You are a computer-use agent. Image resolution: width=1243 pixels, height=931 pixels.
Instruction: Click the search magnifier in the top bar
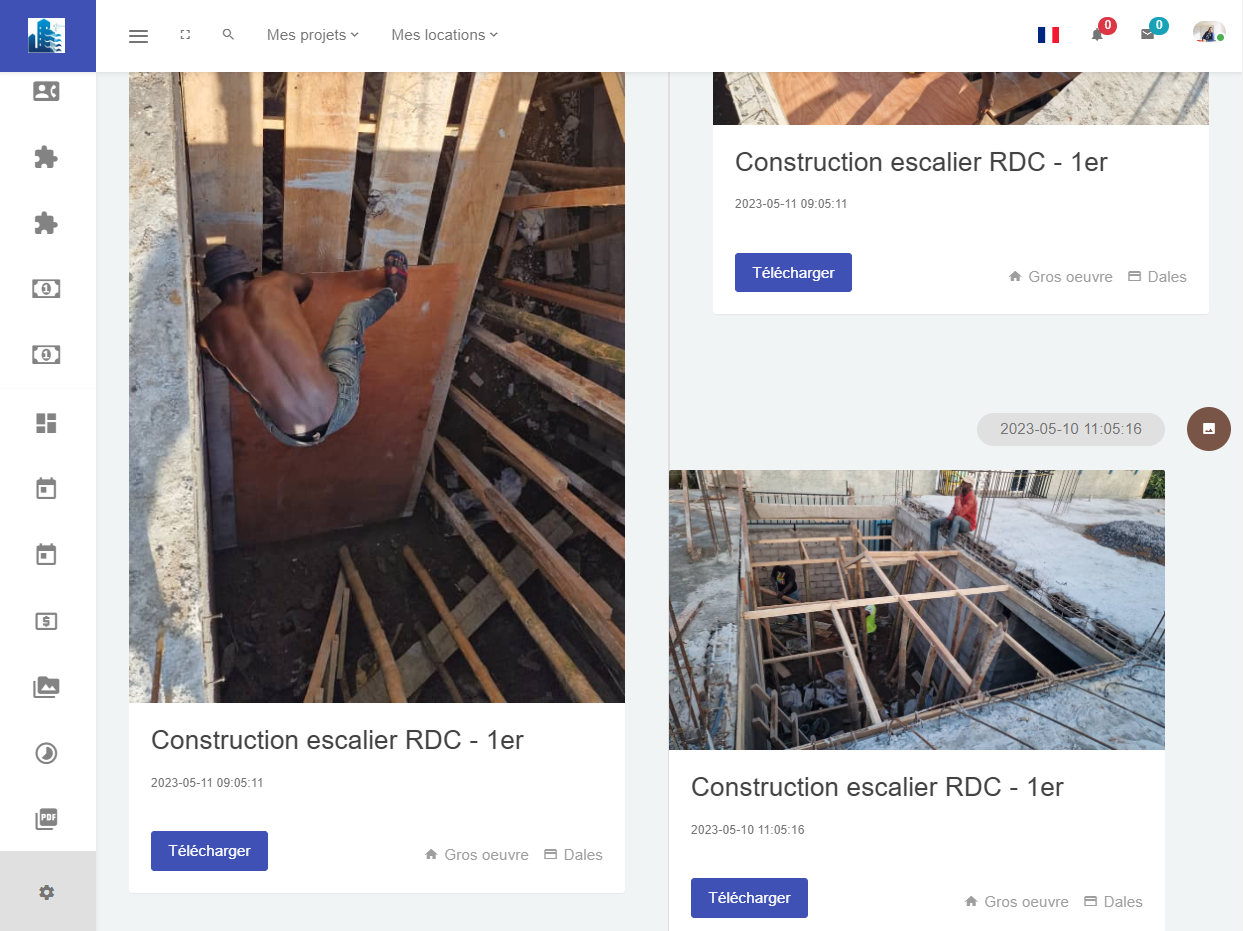228,35
